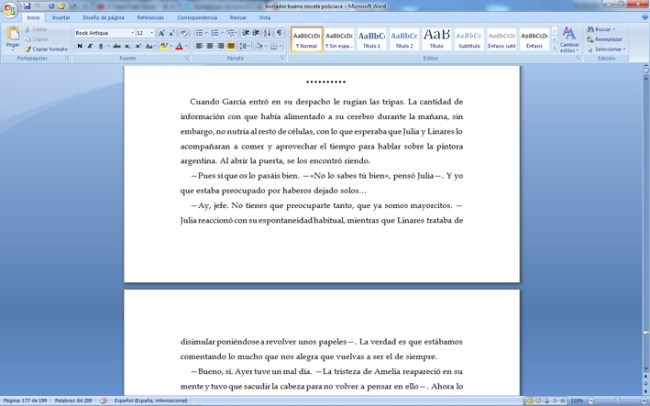
Task: Open the Book Antiqua font dropdown
Action: tap(132, 33)
